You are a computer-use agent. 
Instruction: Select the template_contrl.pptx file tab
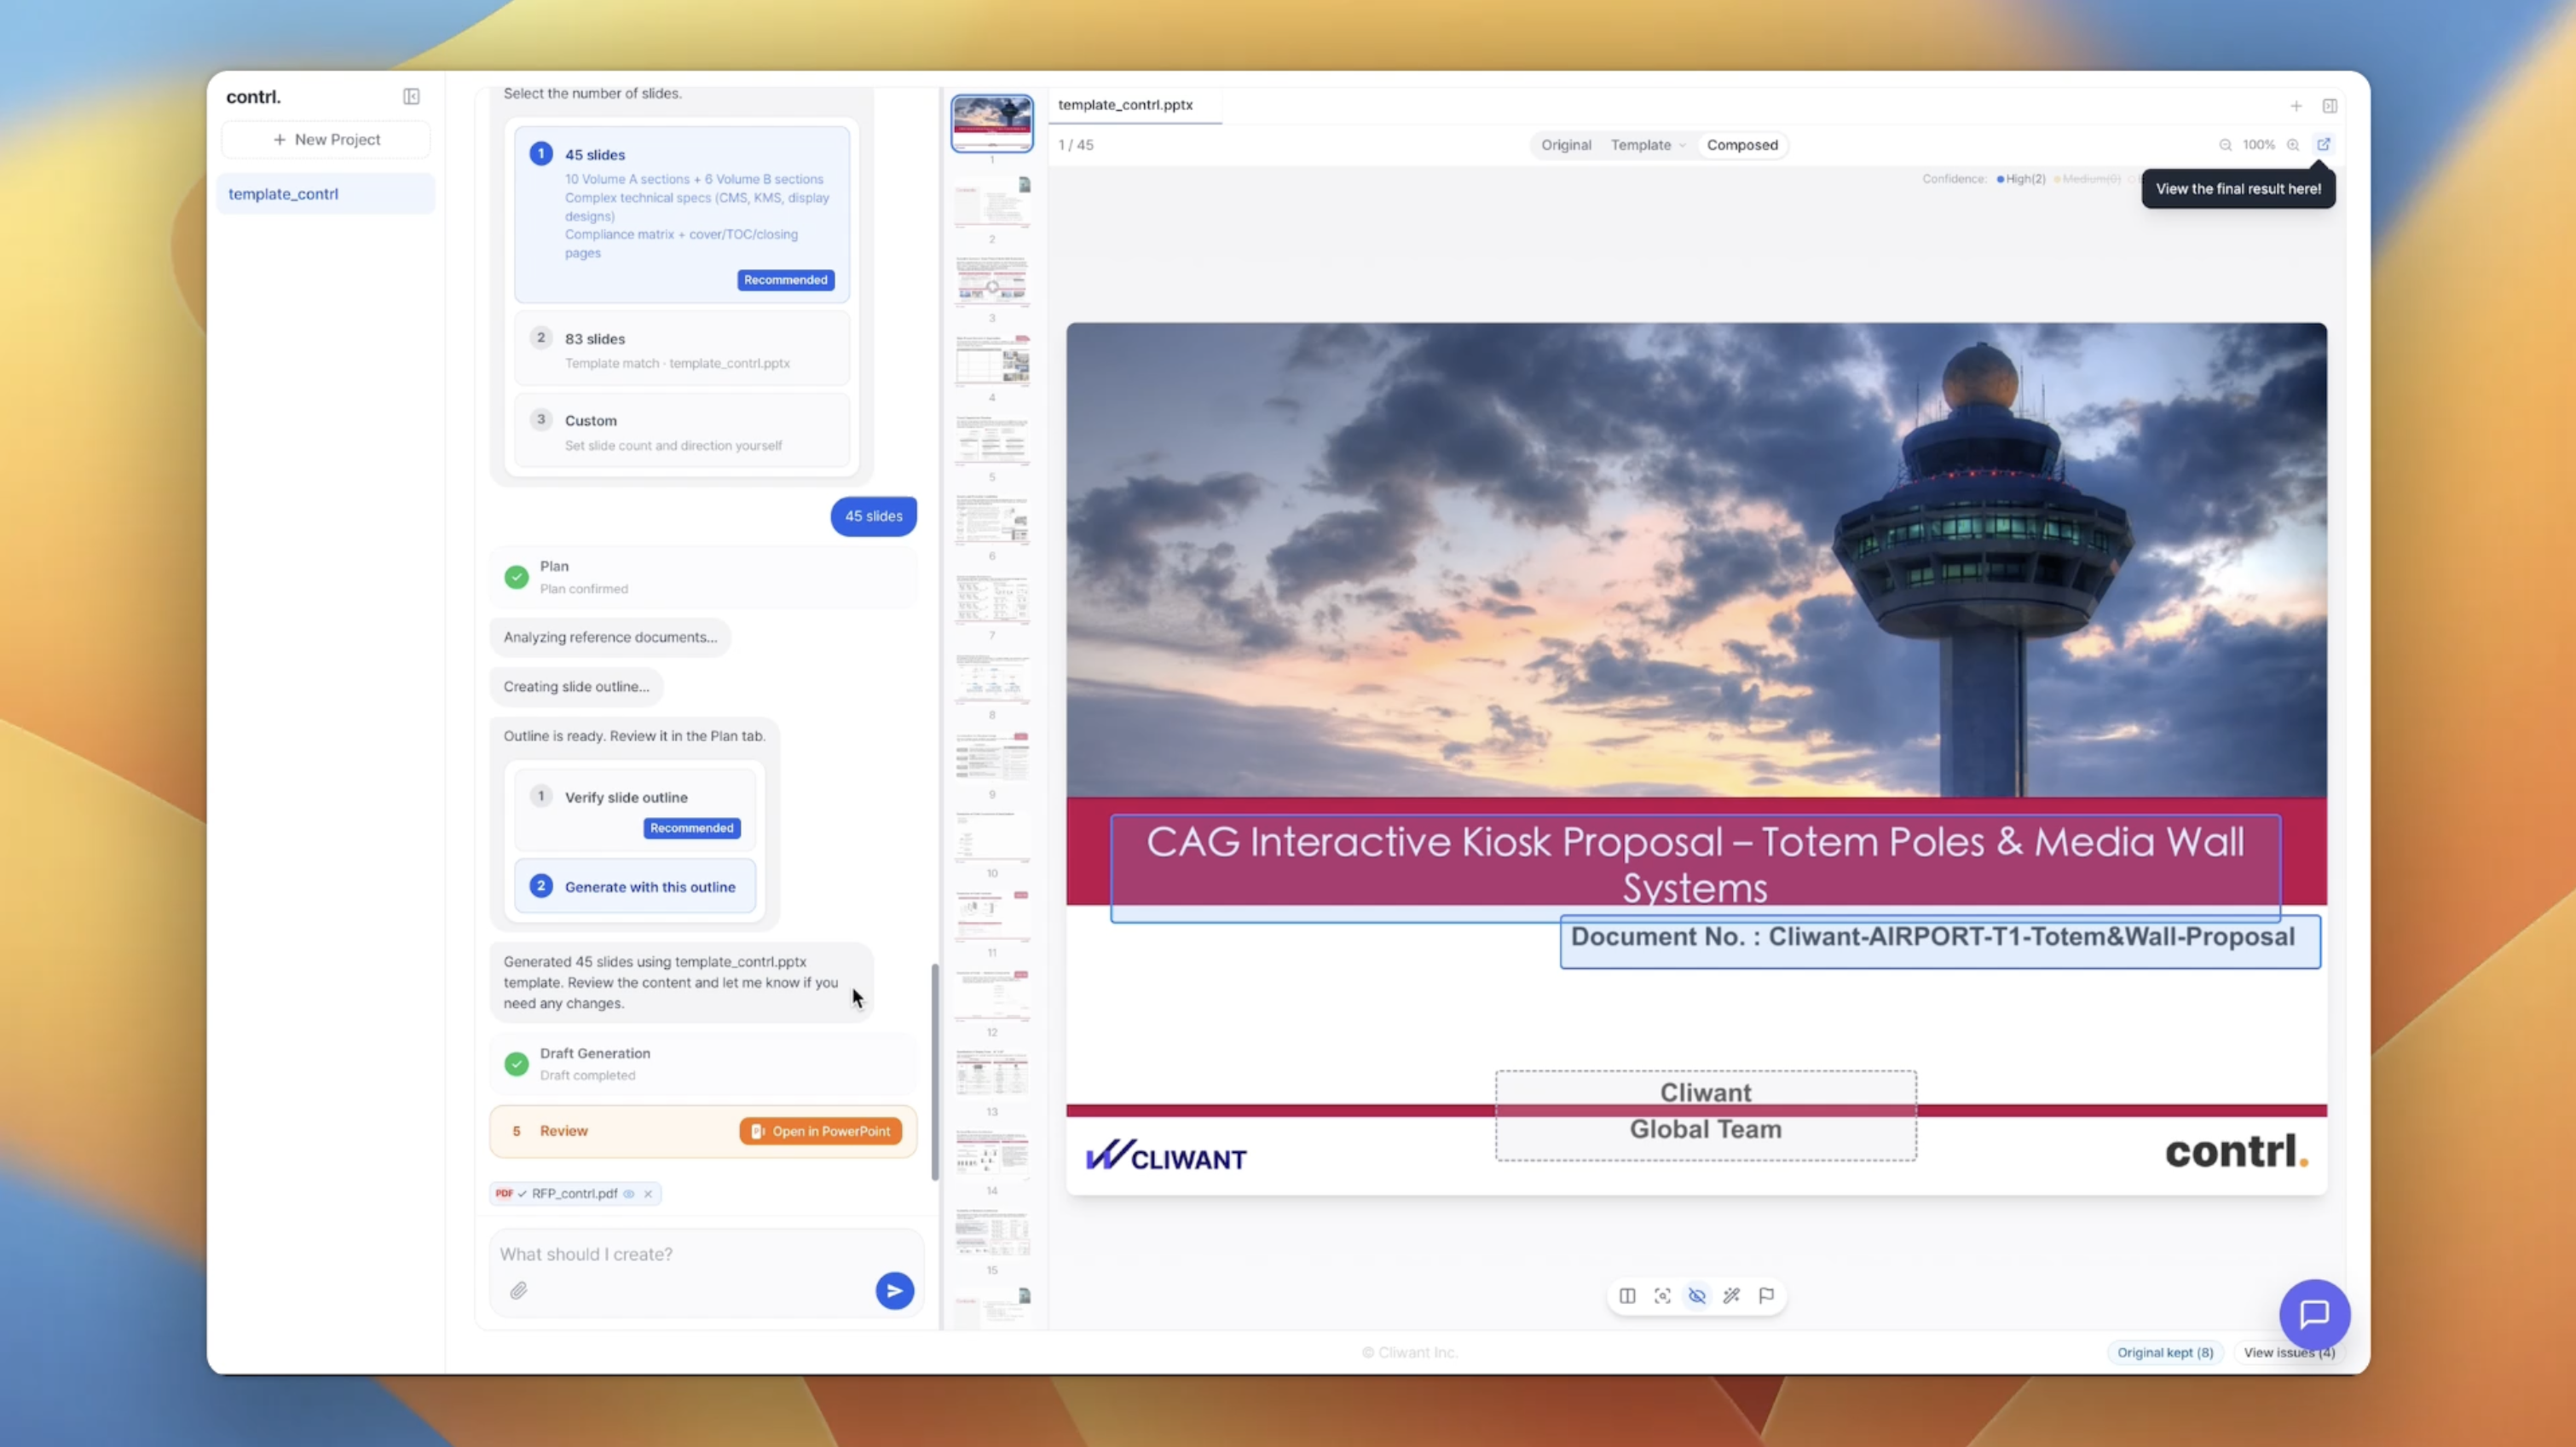(1125, 105)
